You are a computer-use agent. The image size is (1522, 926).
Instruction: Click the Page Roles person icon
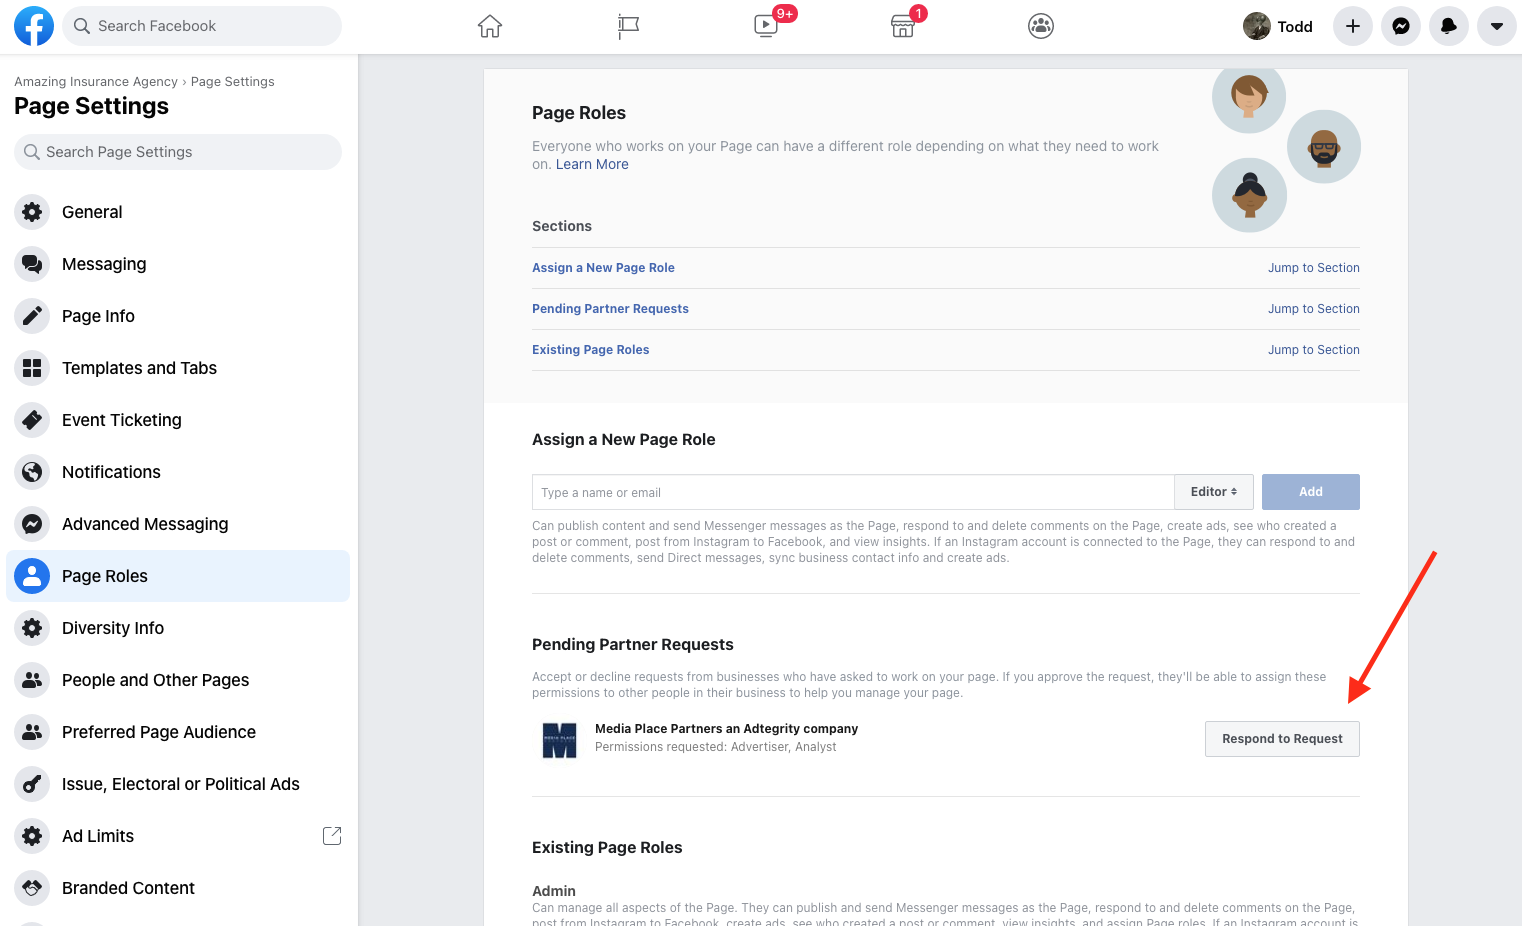(32, 576)
